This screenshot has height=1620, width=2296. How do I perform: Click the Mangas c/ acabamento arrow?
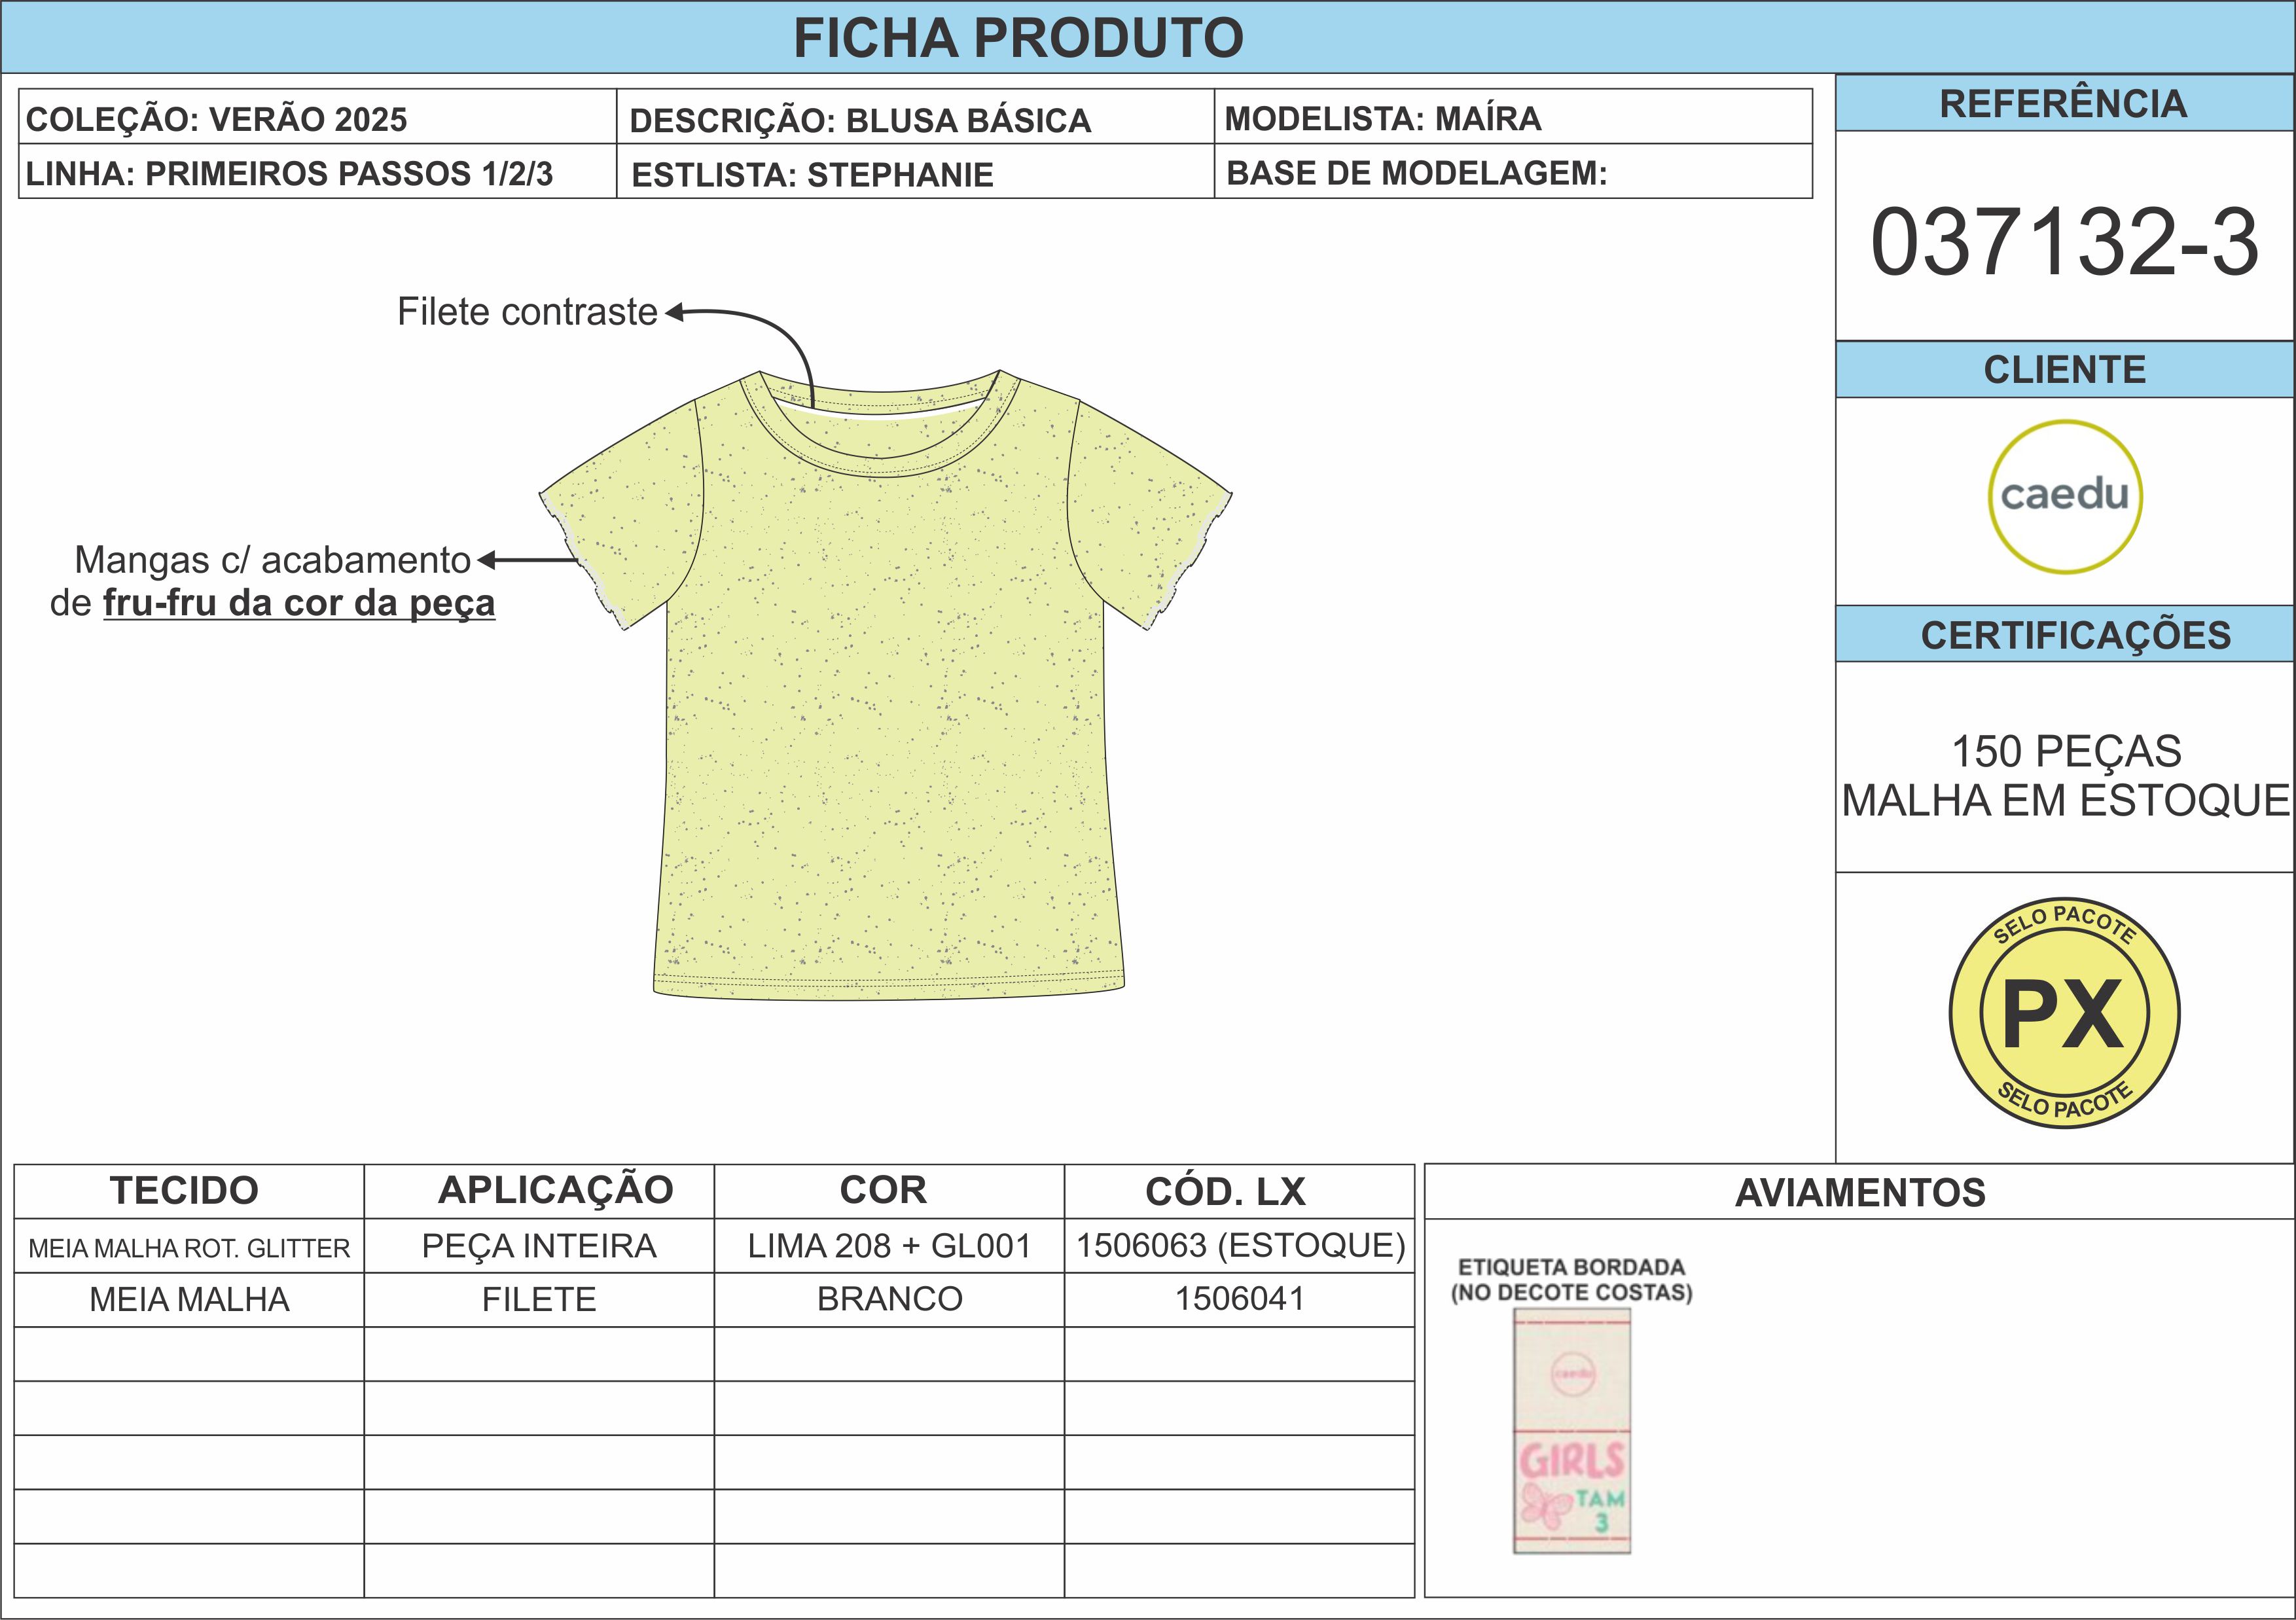[x=527, y=560]
